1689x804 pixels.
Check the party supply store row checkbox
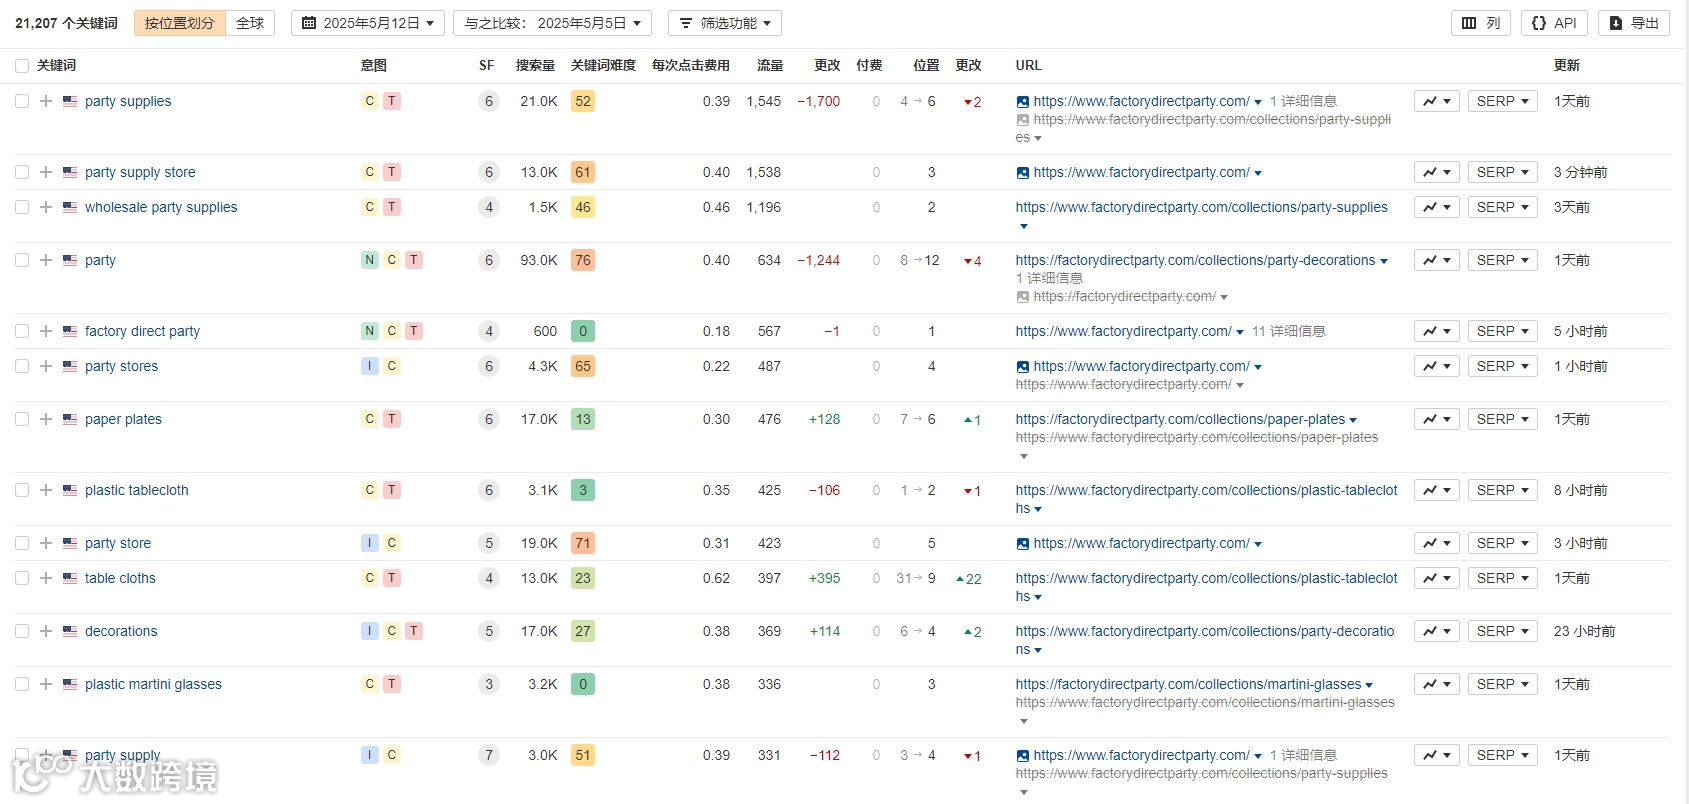pos(22,172)
